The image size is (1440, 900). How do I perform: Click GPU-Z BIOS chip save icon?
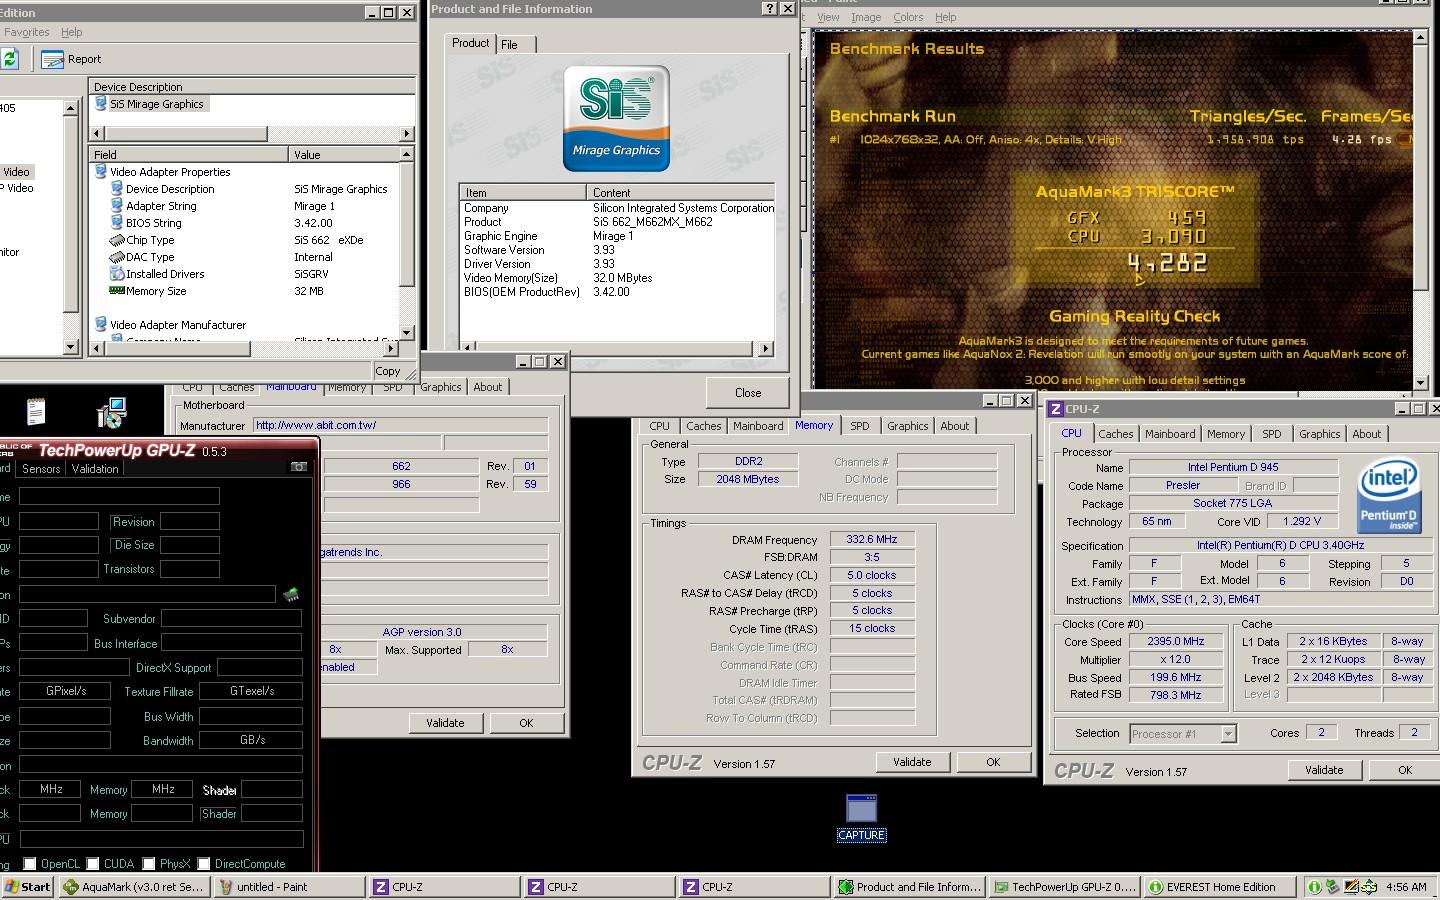coord(291,595)
